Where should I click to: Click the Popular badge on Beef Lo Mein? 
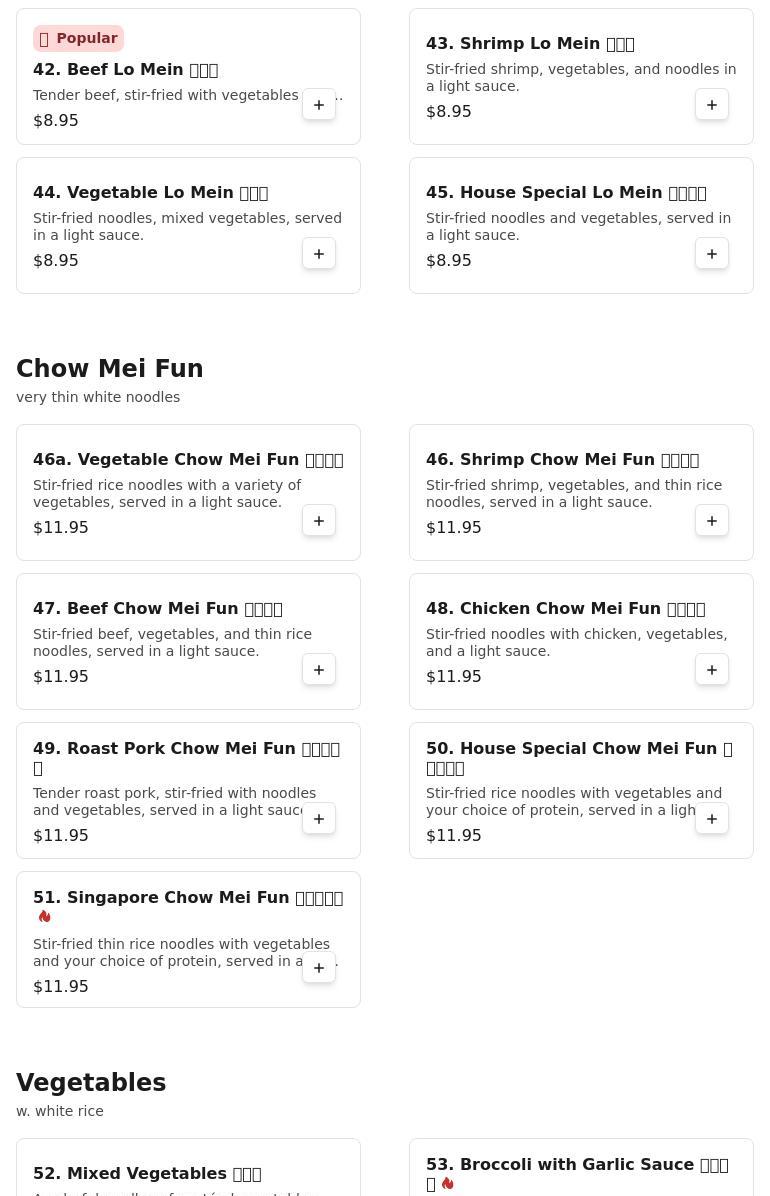[x=78, y=38]
